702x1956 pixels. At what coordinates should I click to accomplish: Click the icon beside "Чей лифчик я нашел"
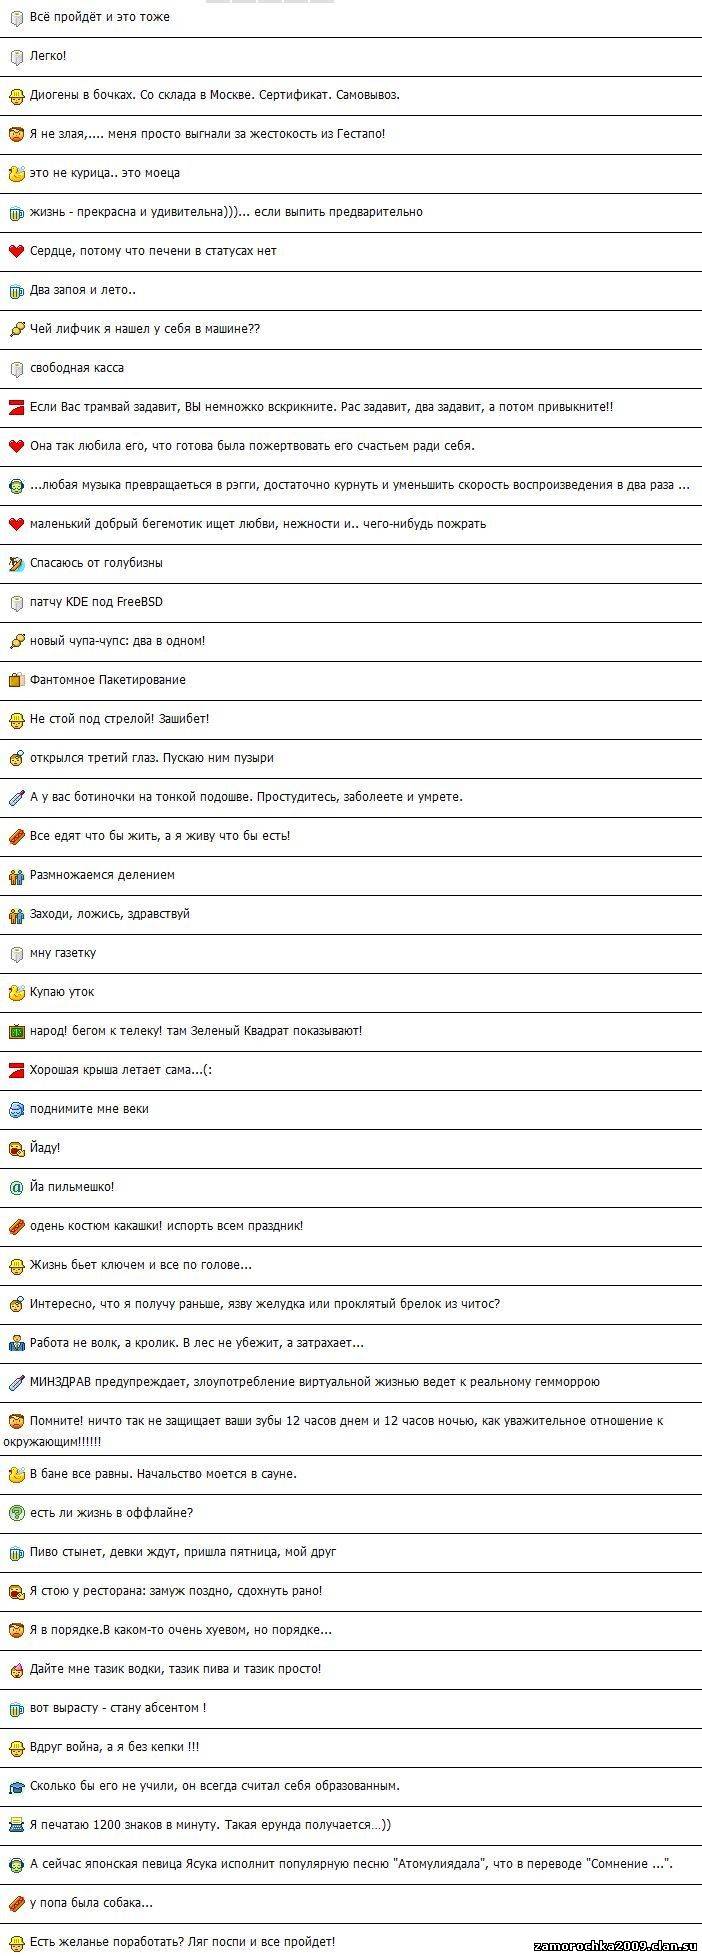coord(16,329)
